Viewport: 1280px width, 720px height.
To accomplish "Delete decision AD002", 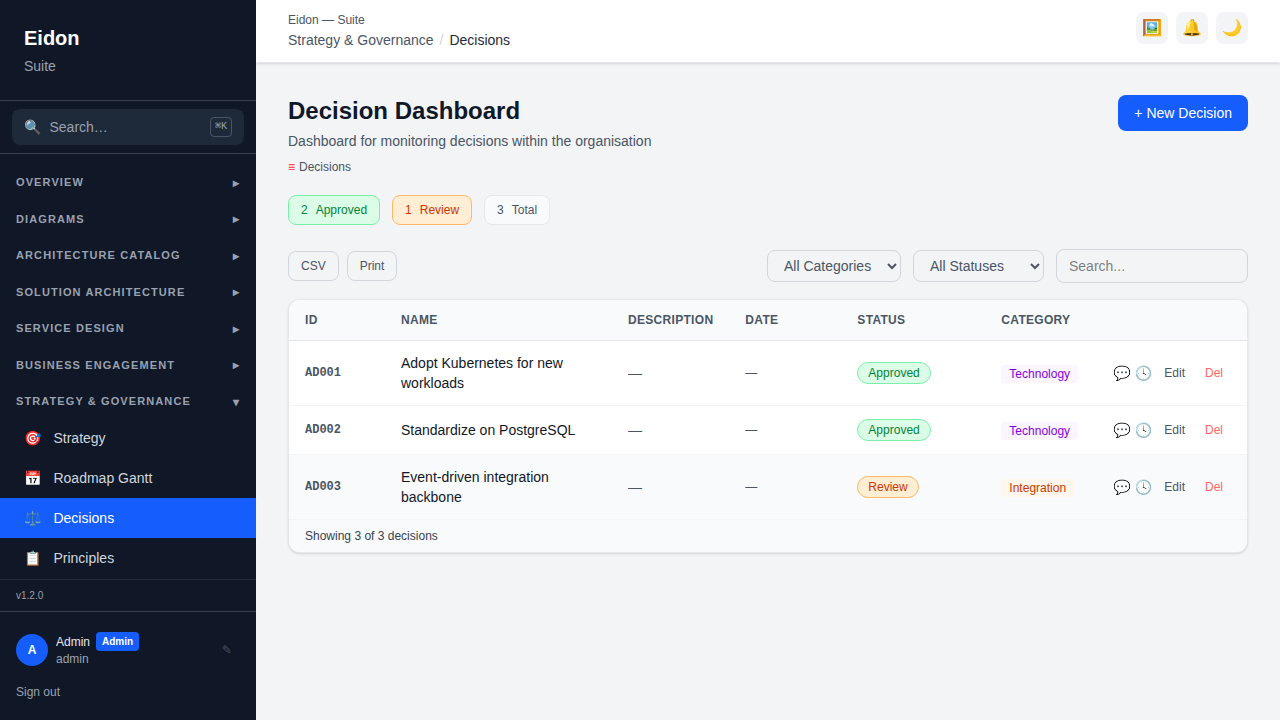I will pyautogui.click(x=1214, y=430).
